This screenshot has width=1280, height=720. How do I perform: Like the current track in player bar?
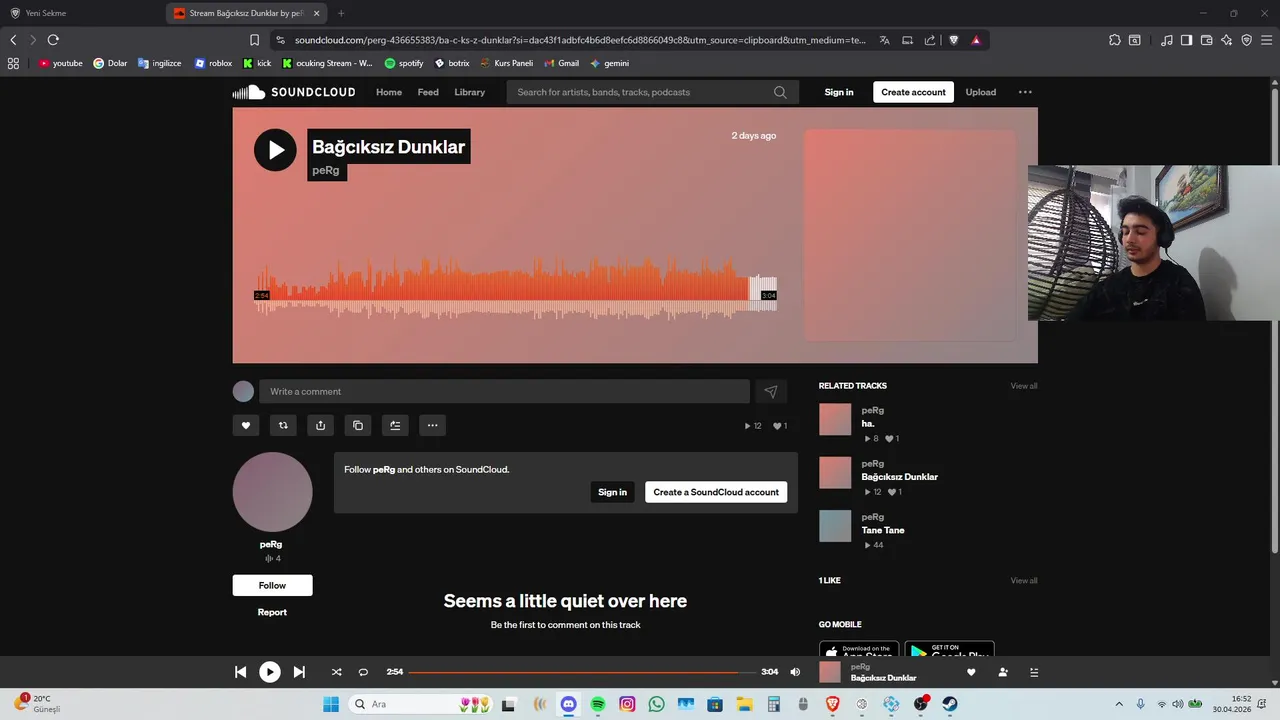coord(971,672)
